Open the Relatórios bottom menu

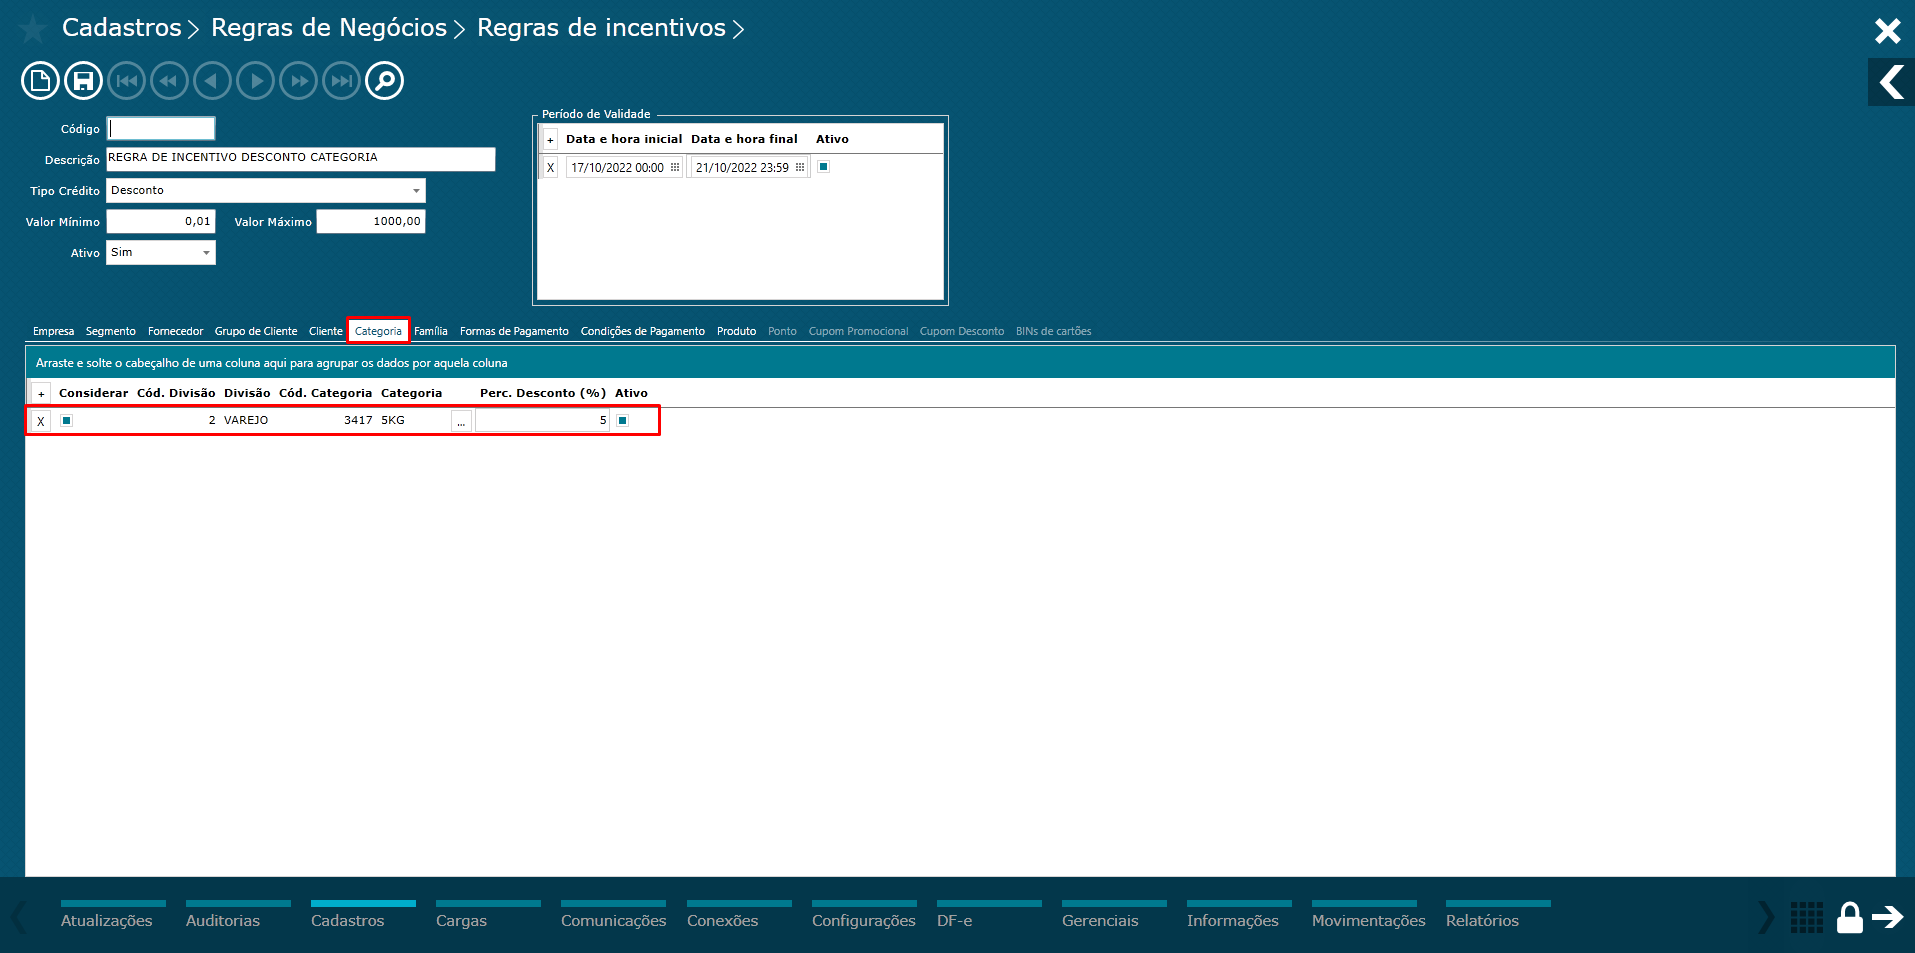pos(1498,916)
